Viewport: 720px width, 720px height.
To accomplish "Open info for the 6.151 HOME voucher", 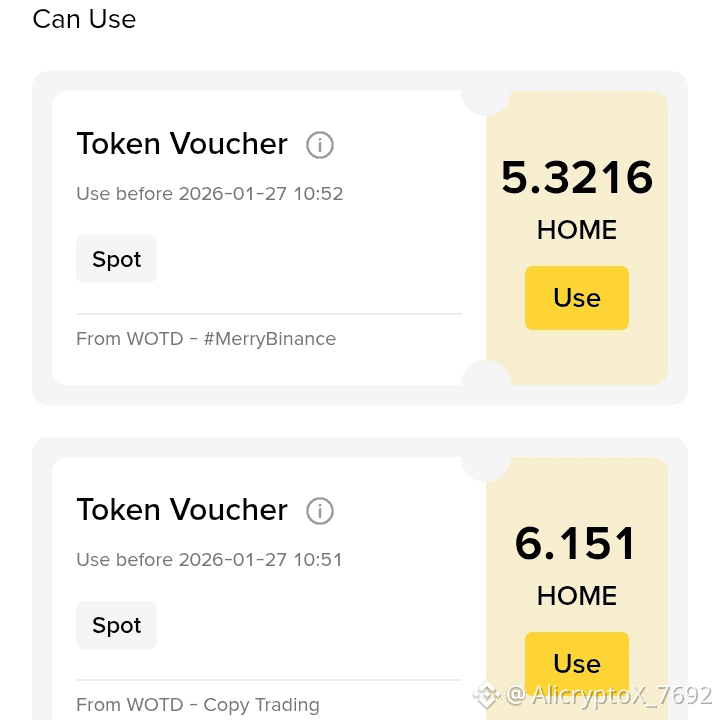I will point(319,511).
